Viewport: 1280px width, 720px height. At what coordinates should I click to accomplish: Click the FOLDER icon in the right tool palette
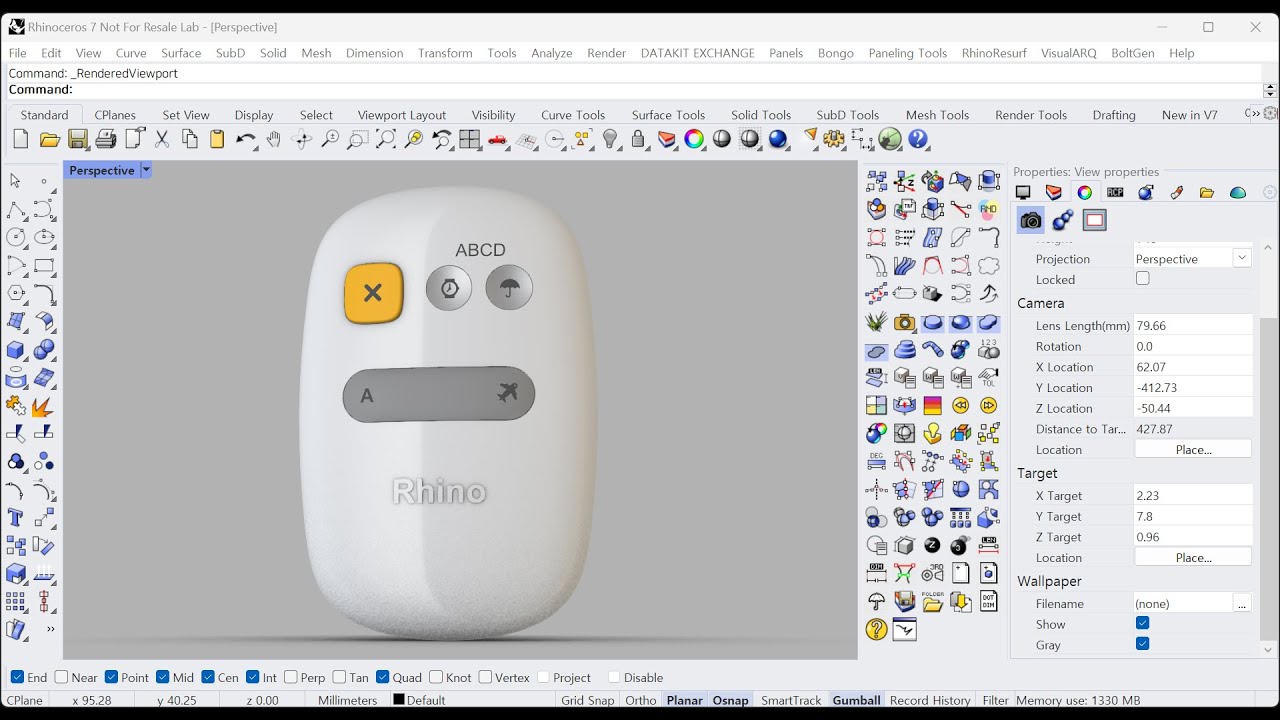pyautogui.click(x=933, y=602)
